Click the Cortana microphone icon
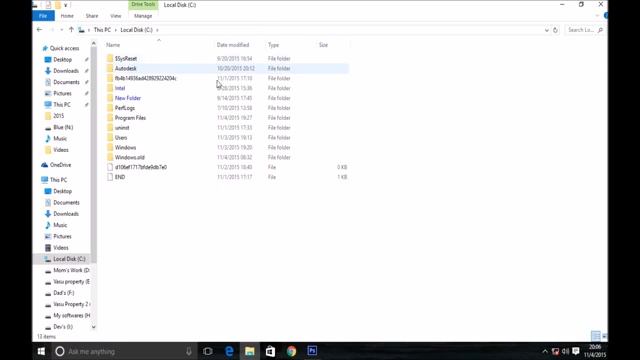Viewport: 640px width, 360px height. pos(189,351)
